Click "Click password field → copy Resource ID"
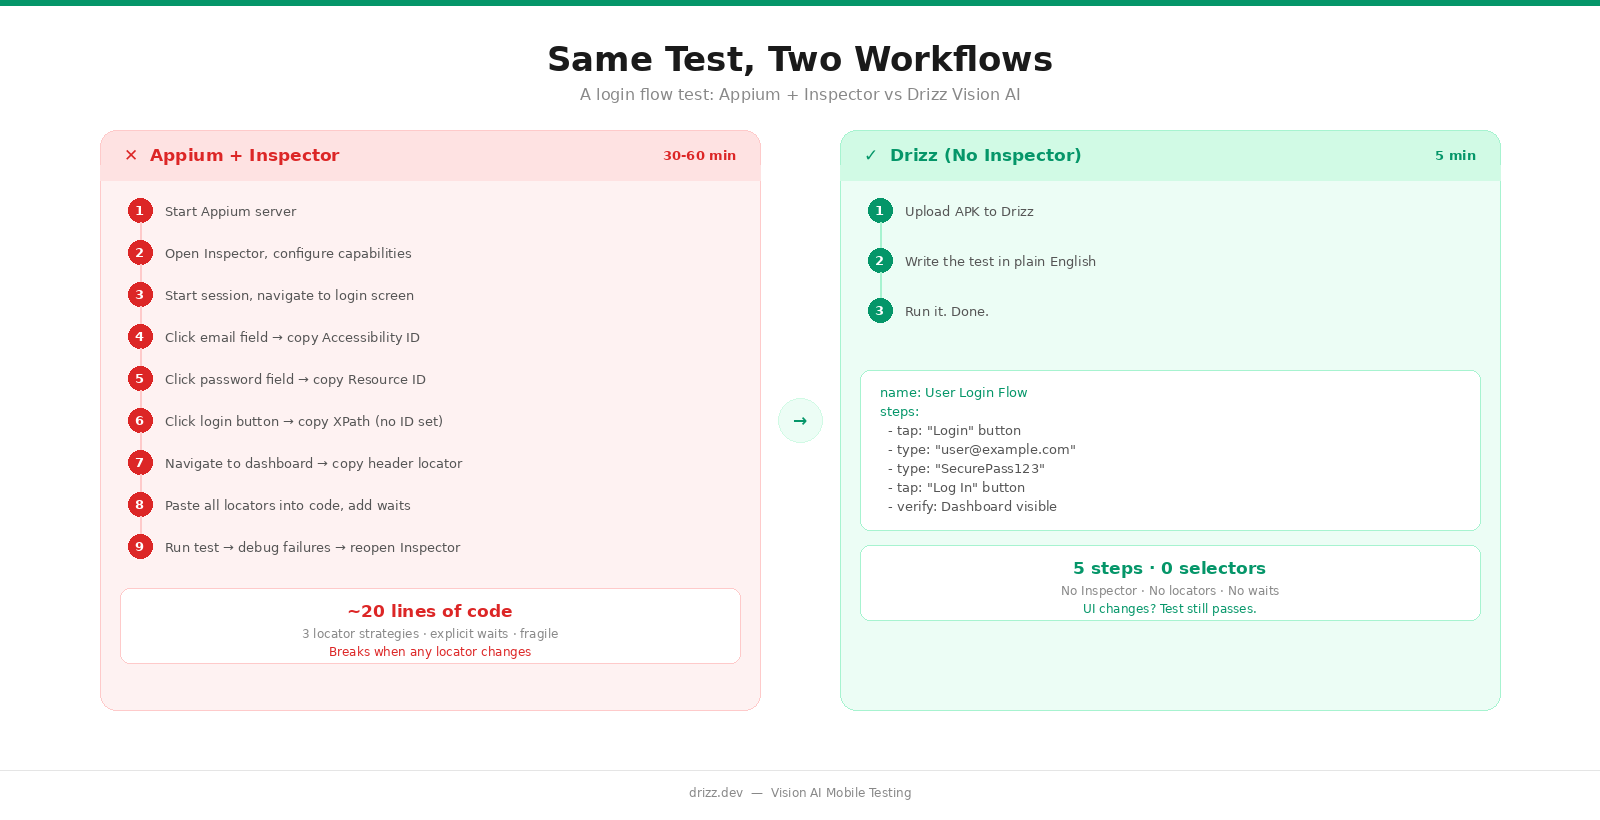1600x820 pixels. (x=295, y=379)
